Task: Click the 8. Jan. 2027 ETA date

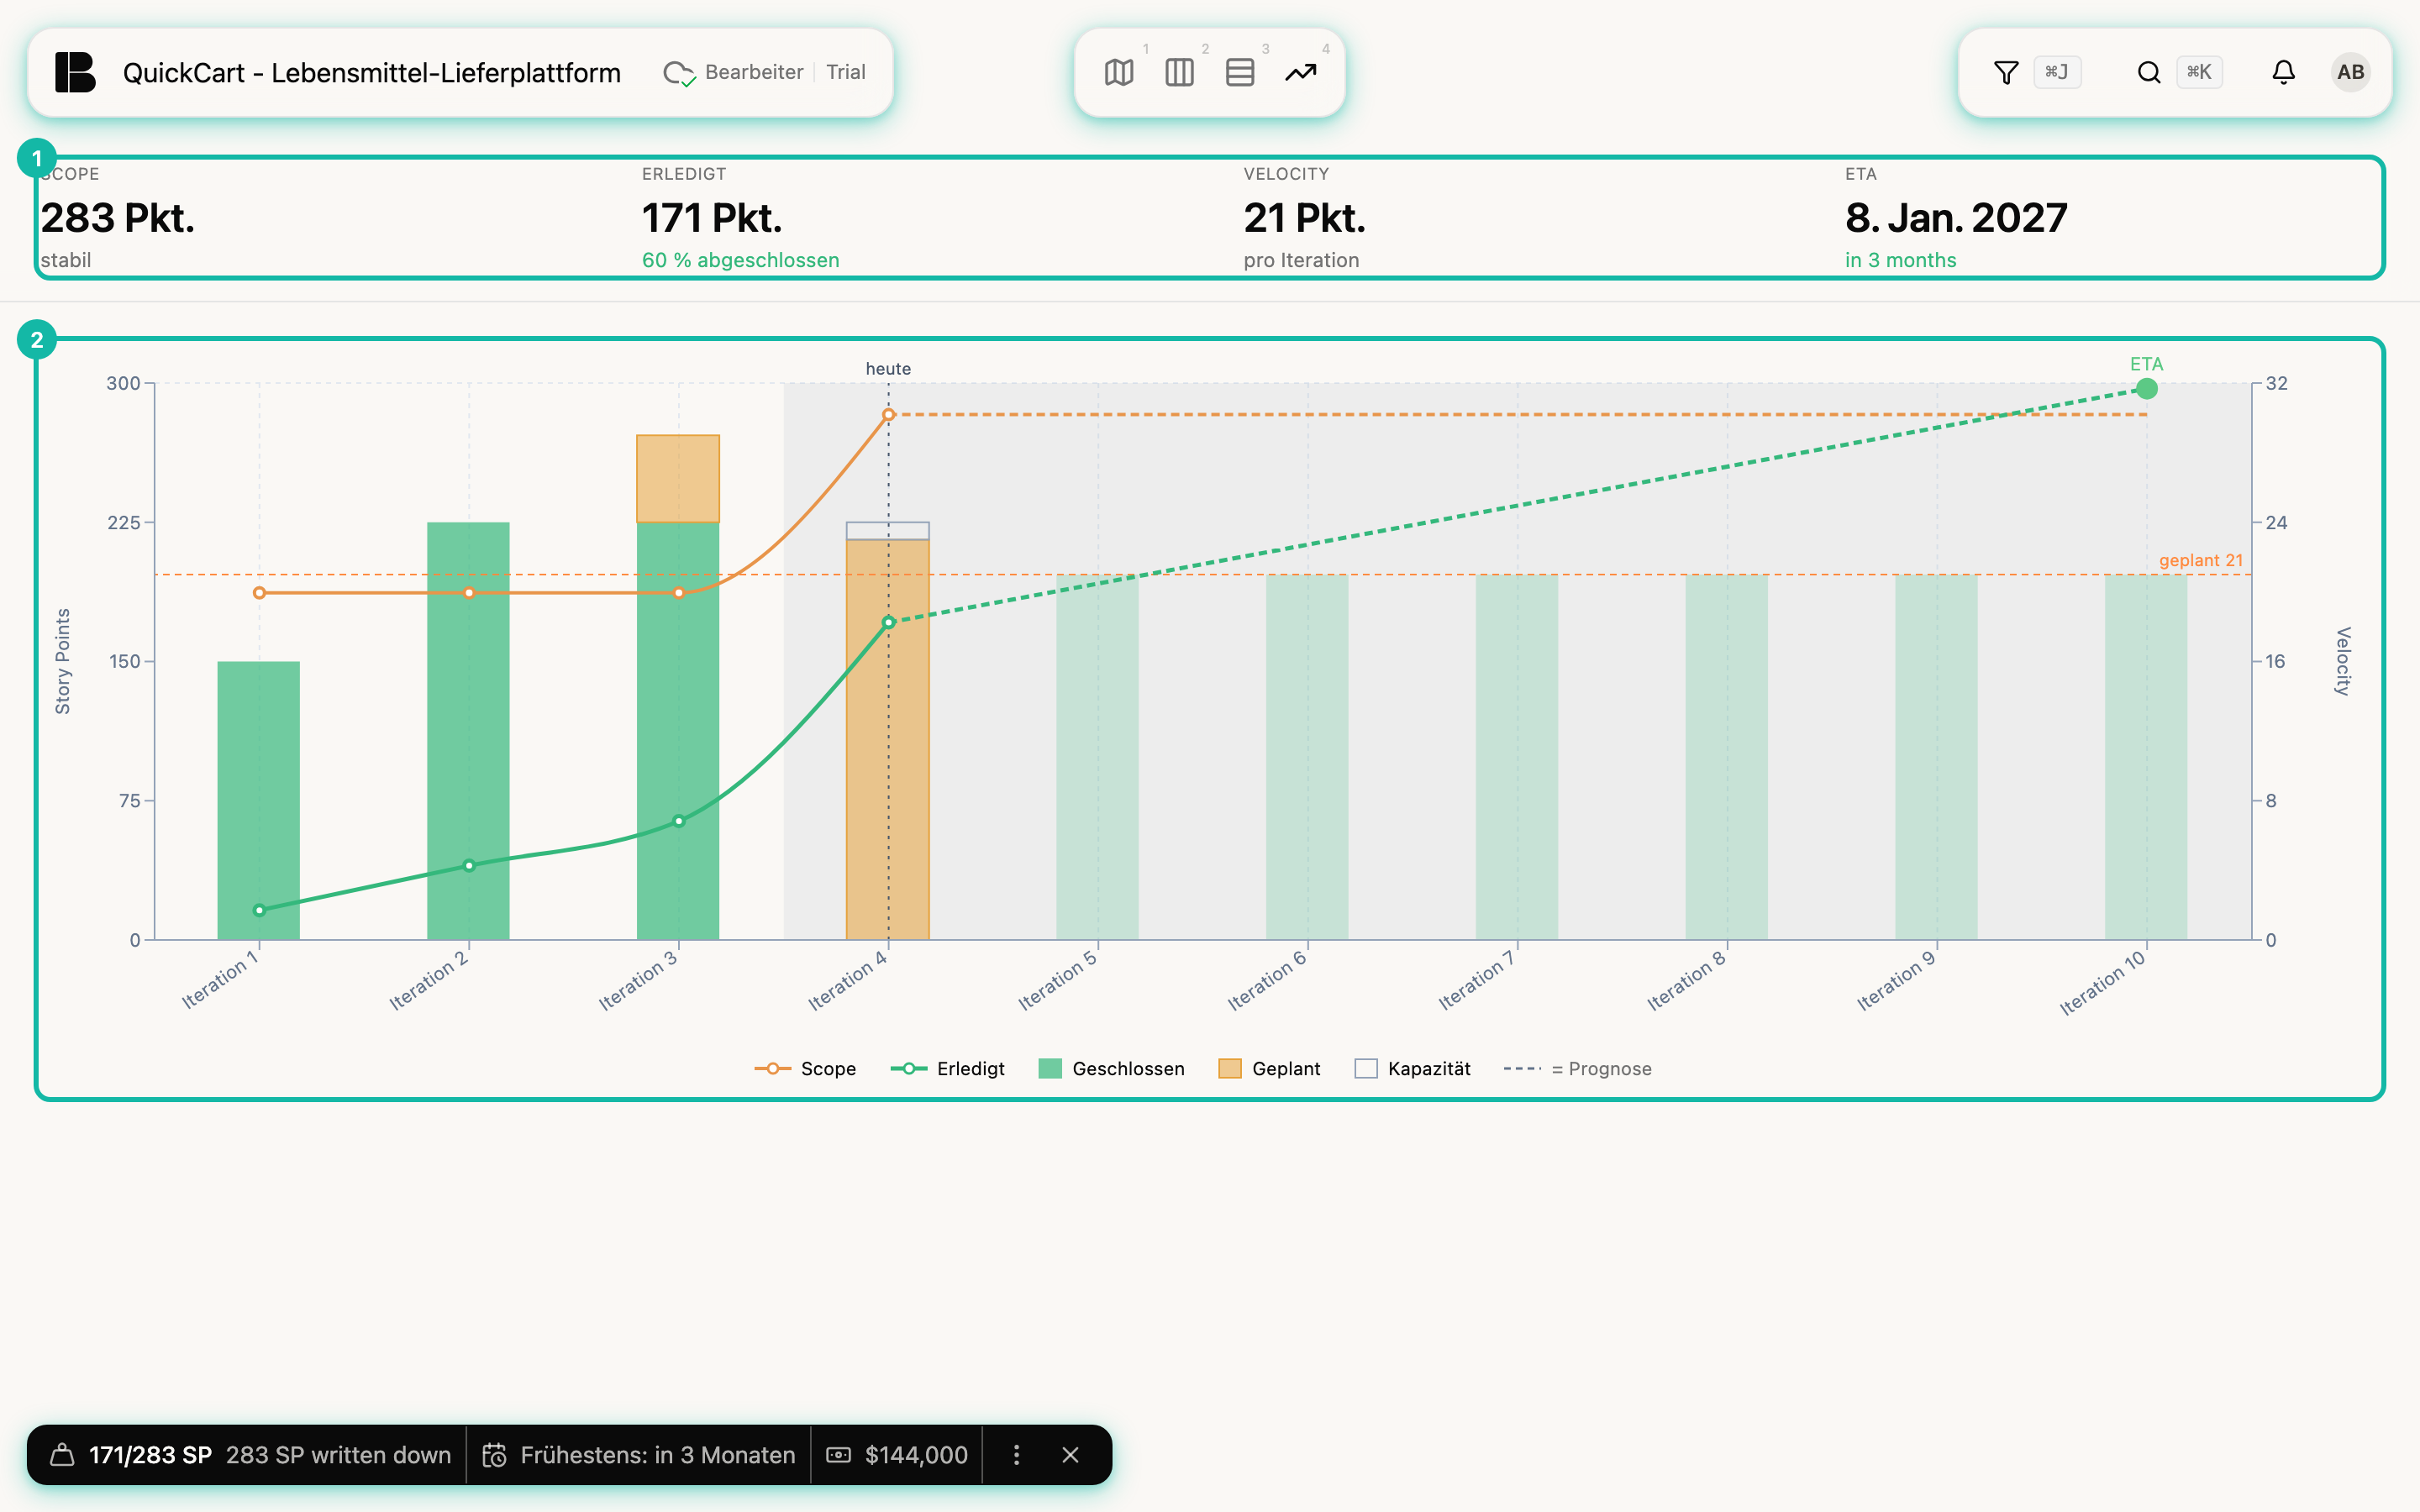Action: click(1956, 217)
